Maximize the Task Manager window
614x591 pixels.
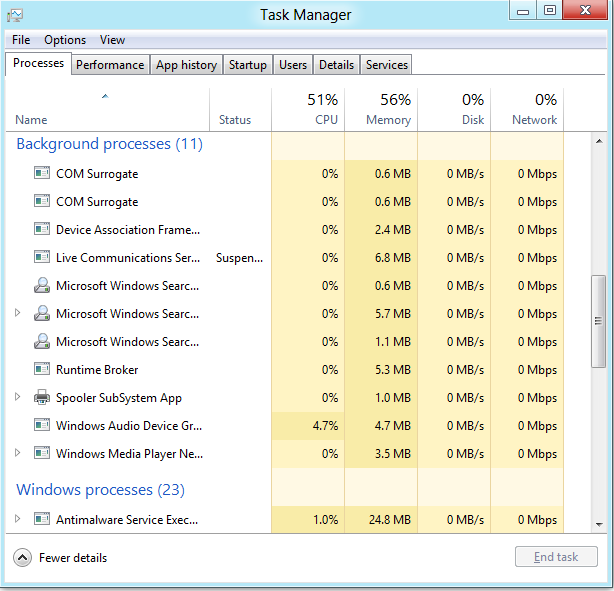549,10
